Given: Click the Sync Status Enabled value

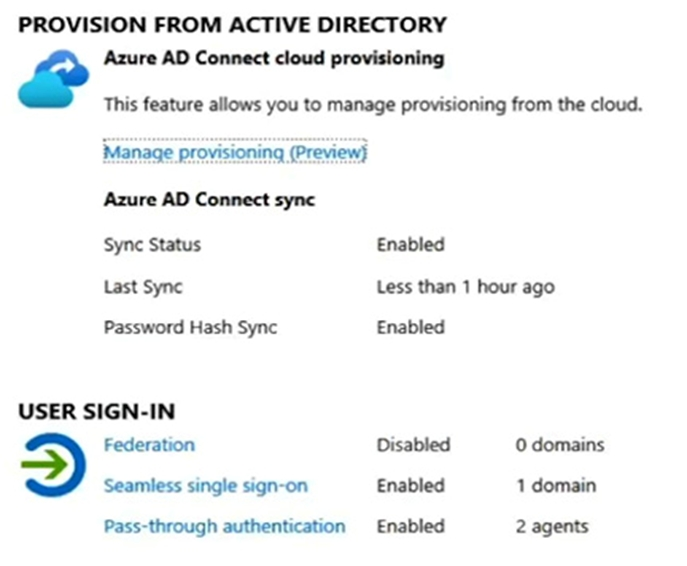Looking at the screenshot, I should coord(411,244).
